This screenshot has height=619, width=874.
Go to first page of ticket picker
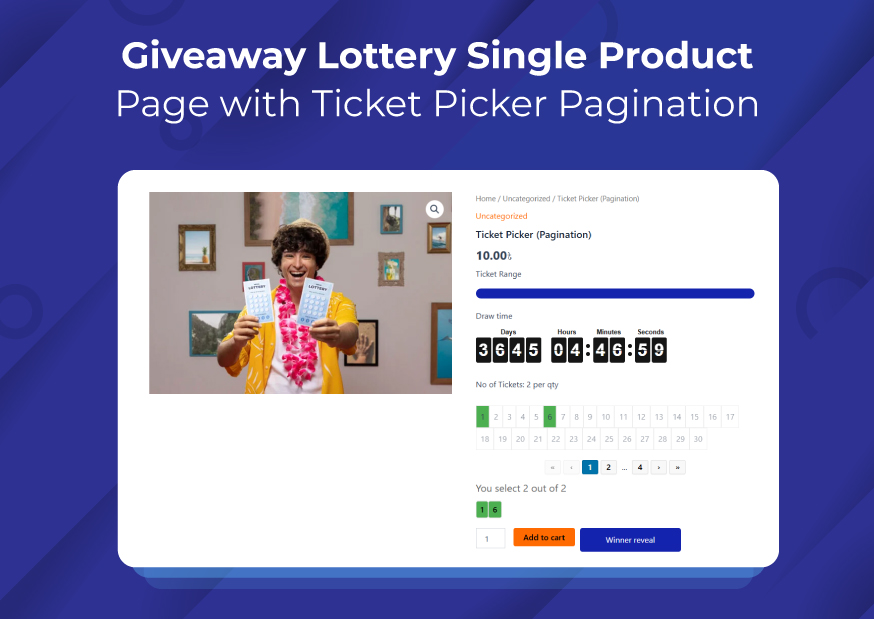tap(552, 467)
